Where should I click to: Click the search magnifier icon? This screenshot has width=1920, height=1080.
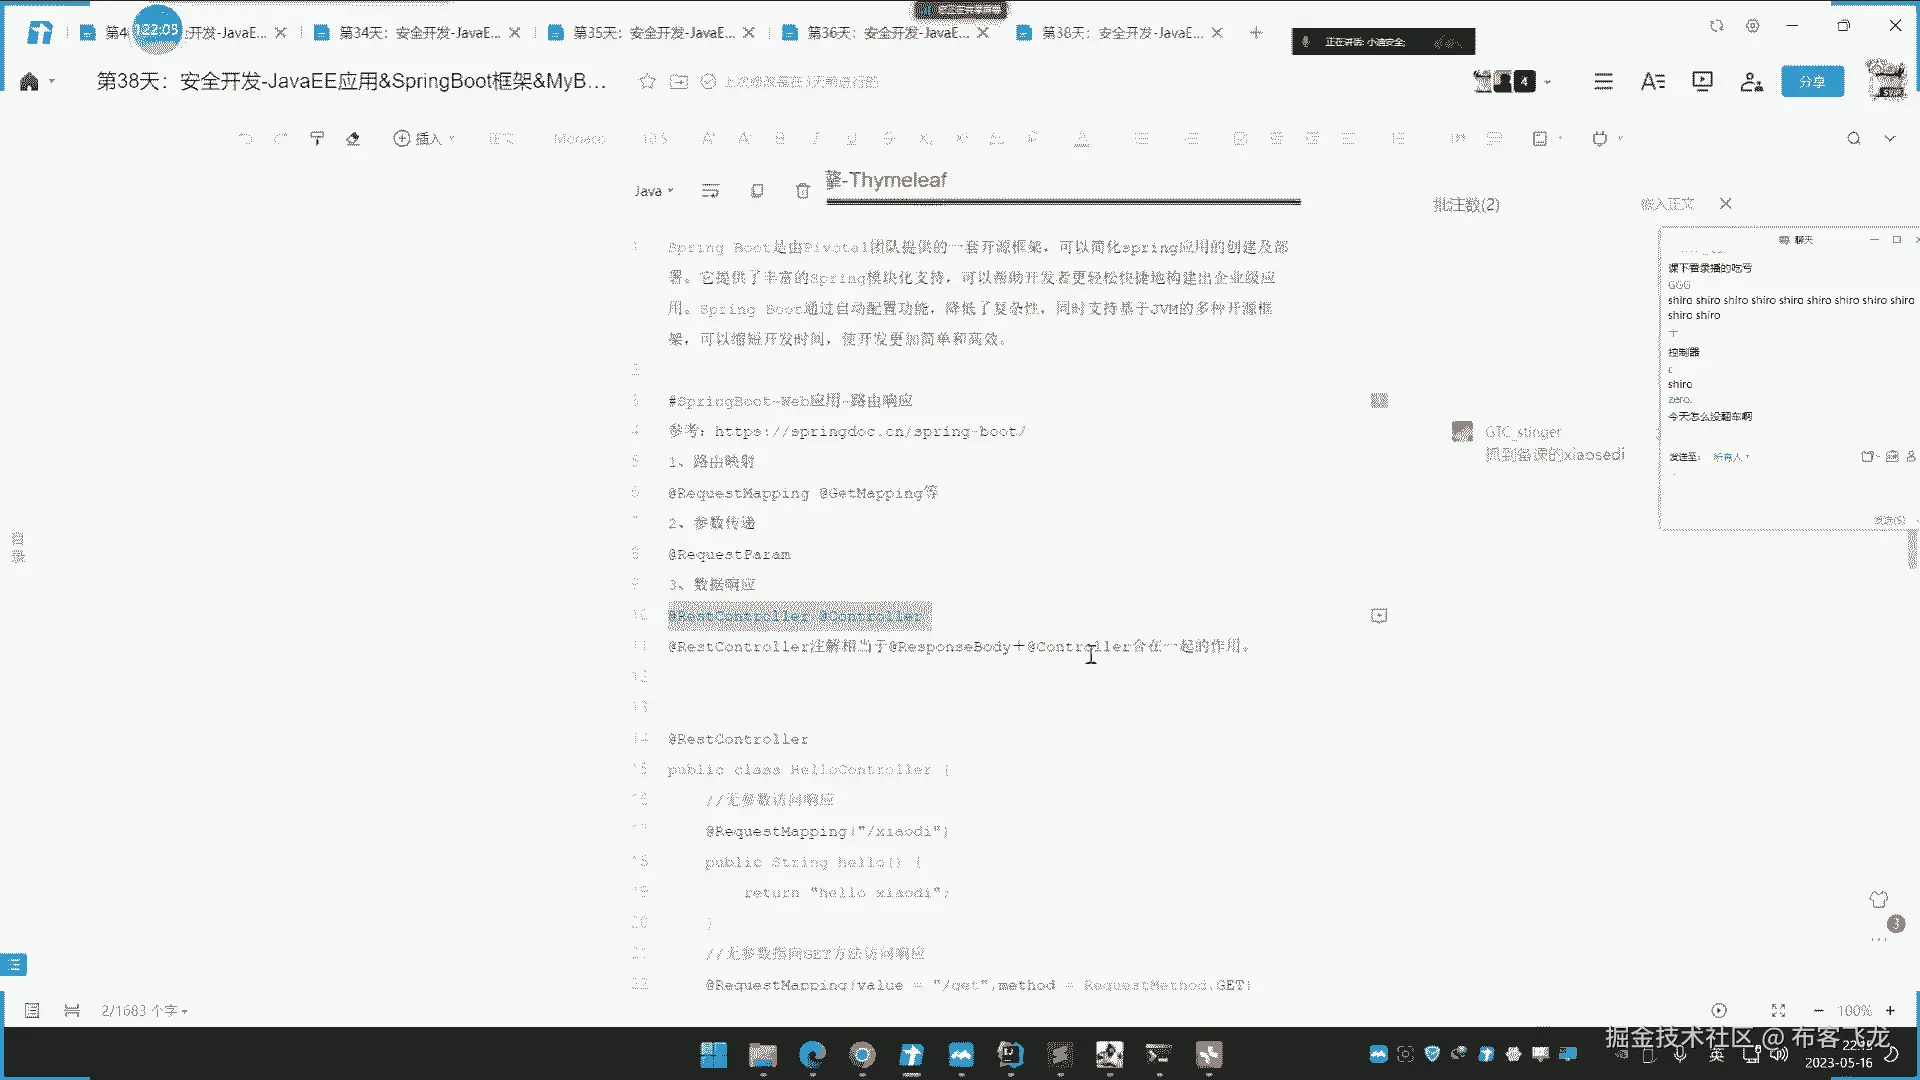pos(1853,138)
